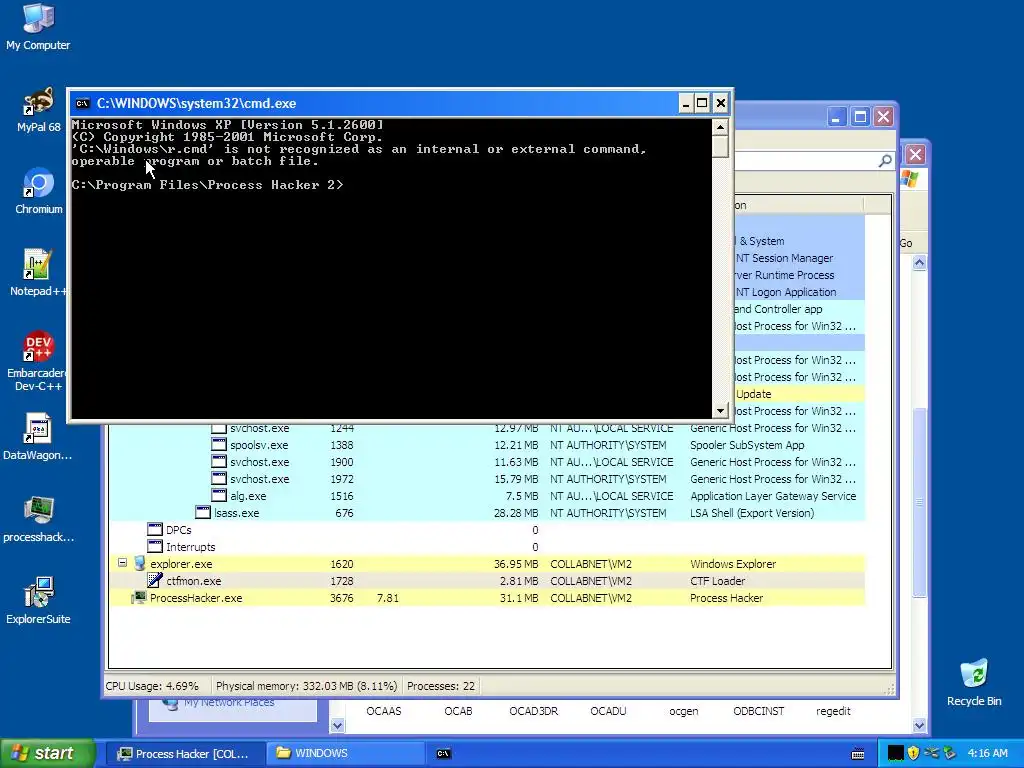This screenshot has height=768, width=1024.
Task: Click the cmd.exe title bar system icon
Action: pyautogui.click(x=82, y=103)
